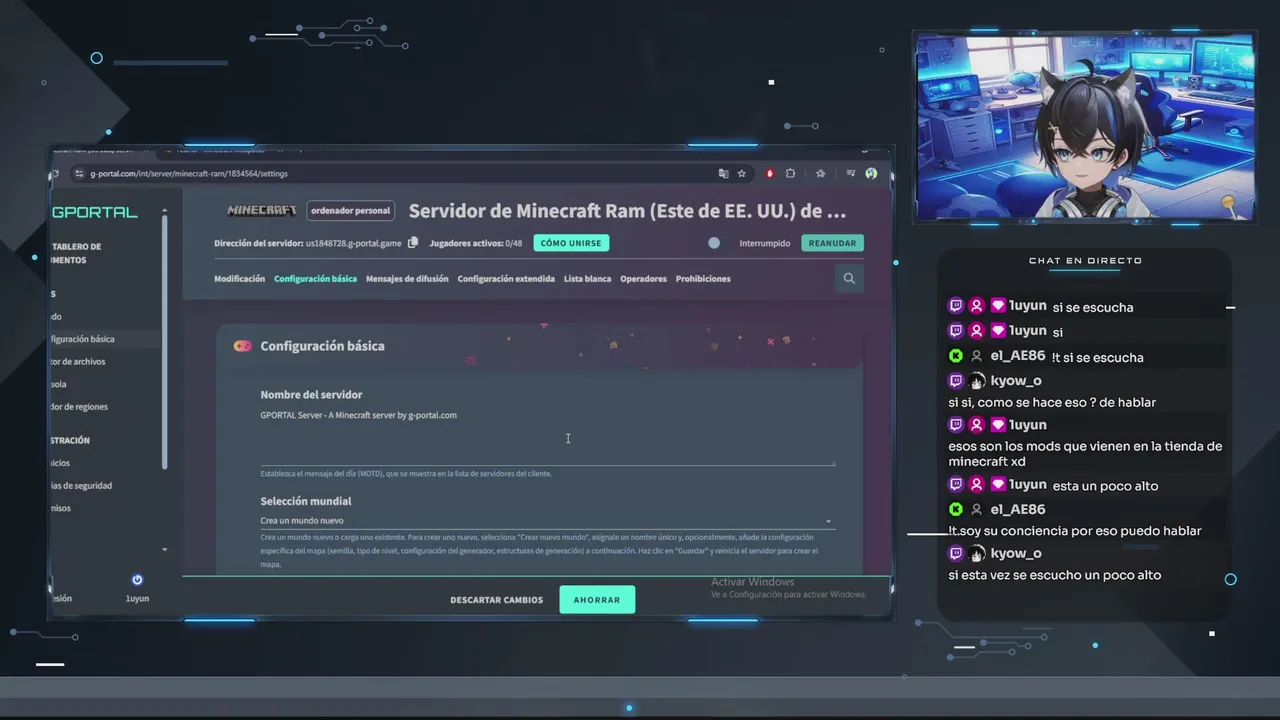Click 1uyun's message 'esta un poco alto'
Image resolution: width=1280 pixels, height=720 pixels.
click(1105, 486)
